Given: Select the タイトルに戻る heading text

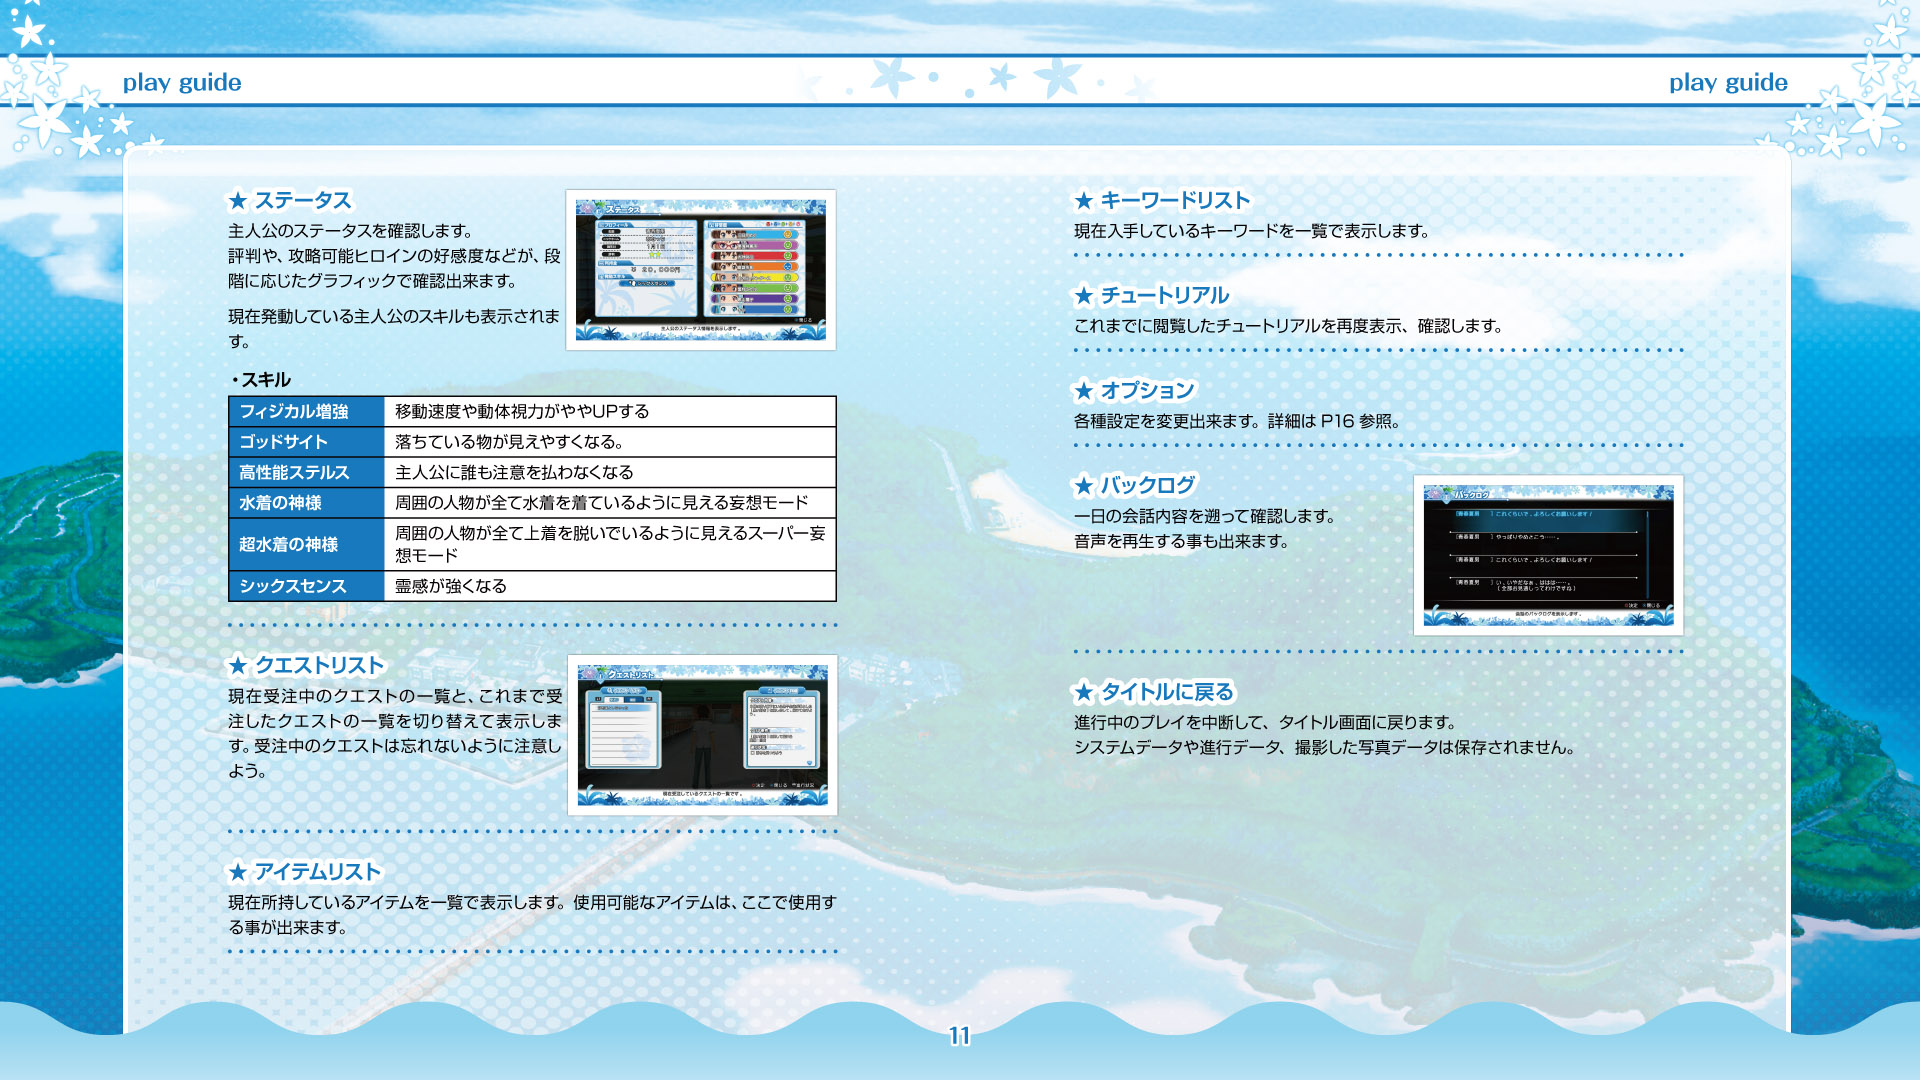Looking at the screenshot, I should point(1168,692).
